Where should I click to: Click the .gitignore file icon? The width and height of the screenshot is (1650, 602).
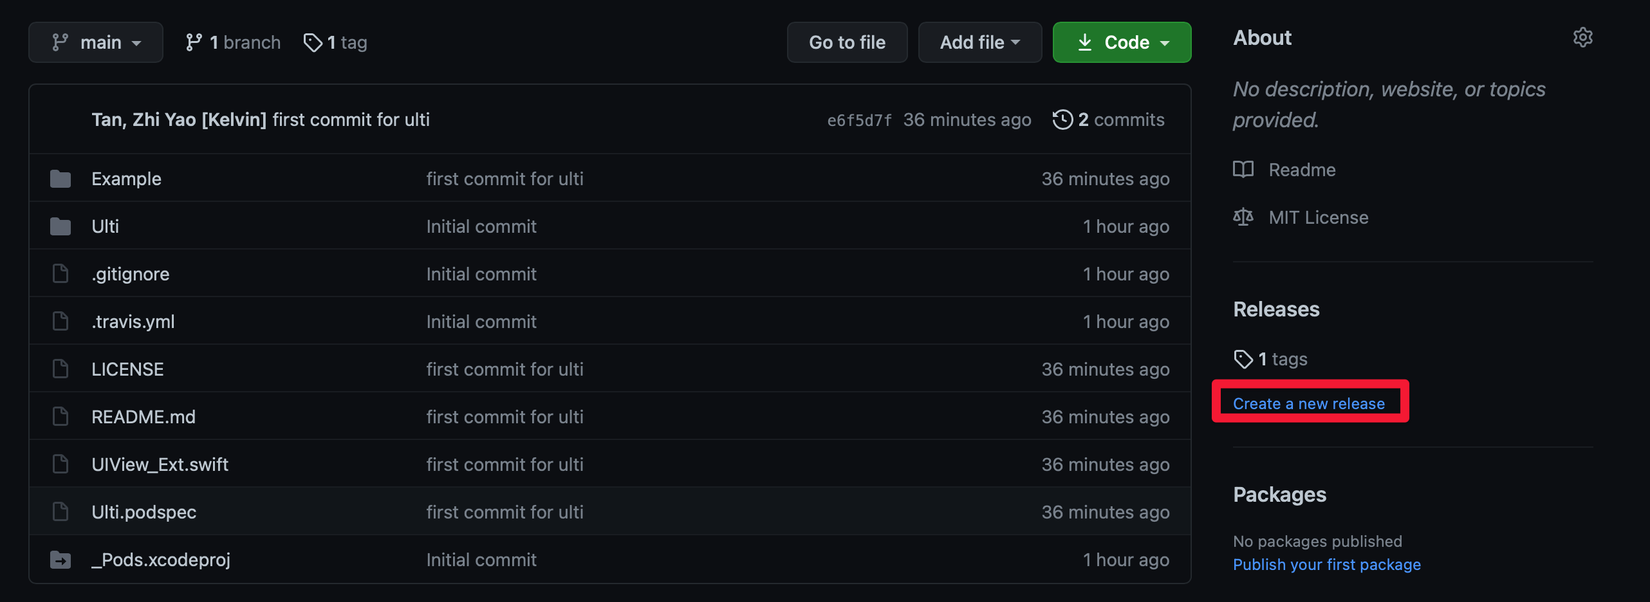61,274
